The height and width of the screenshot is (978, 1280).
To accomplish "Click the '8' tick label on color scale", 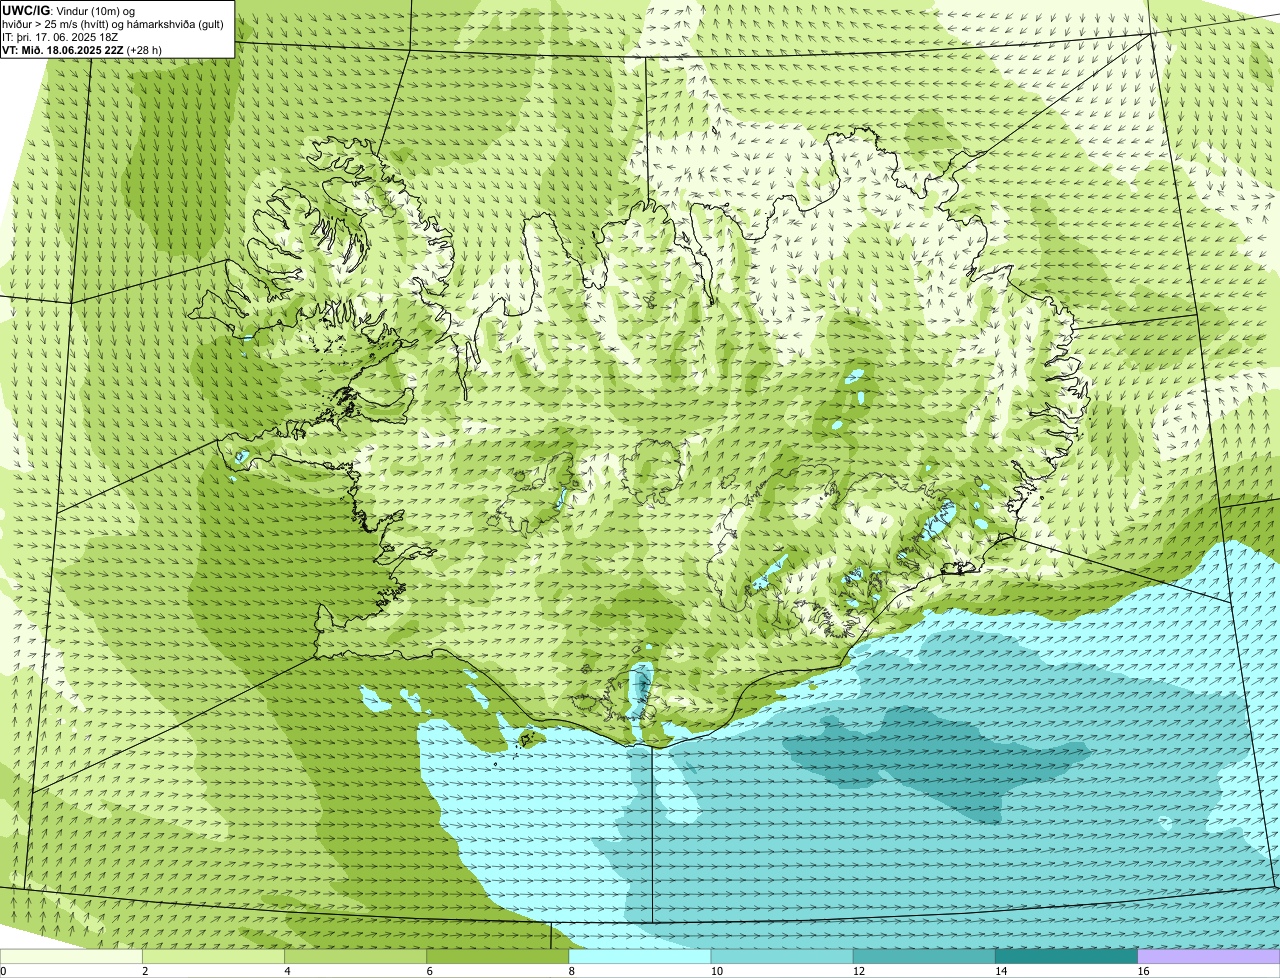I will tap(572, 971).
